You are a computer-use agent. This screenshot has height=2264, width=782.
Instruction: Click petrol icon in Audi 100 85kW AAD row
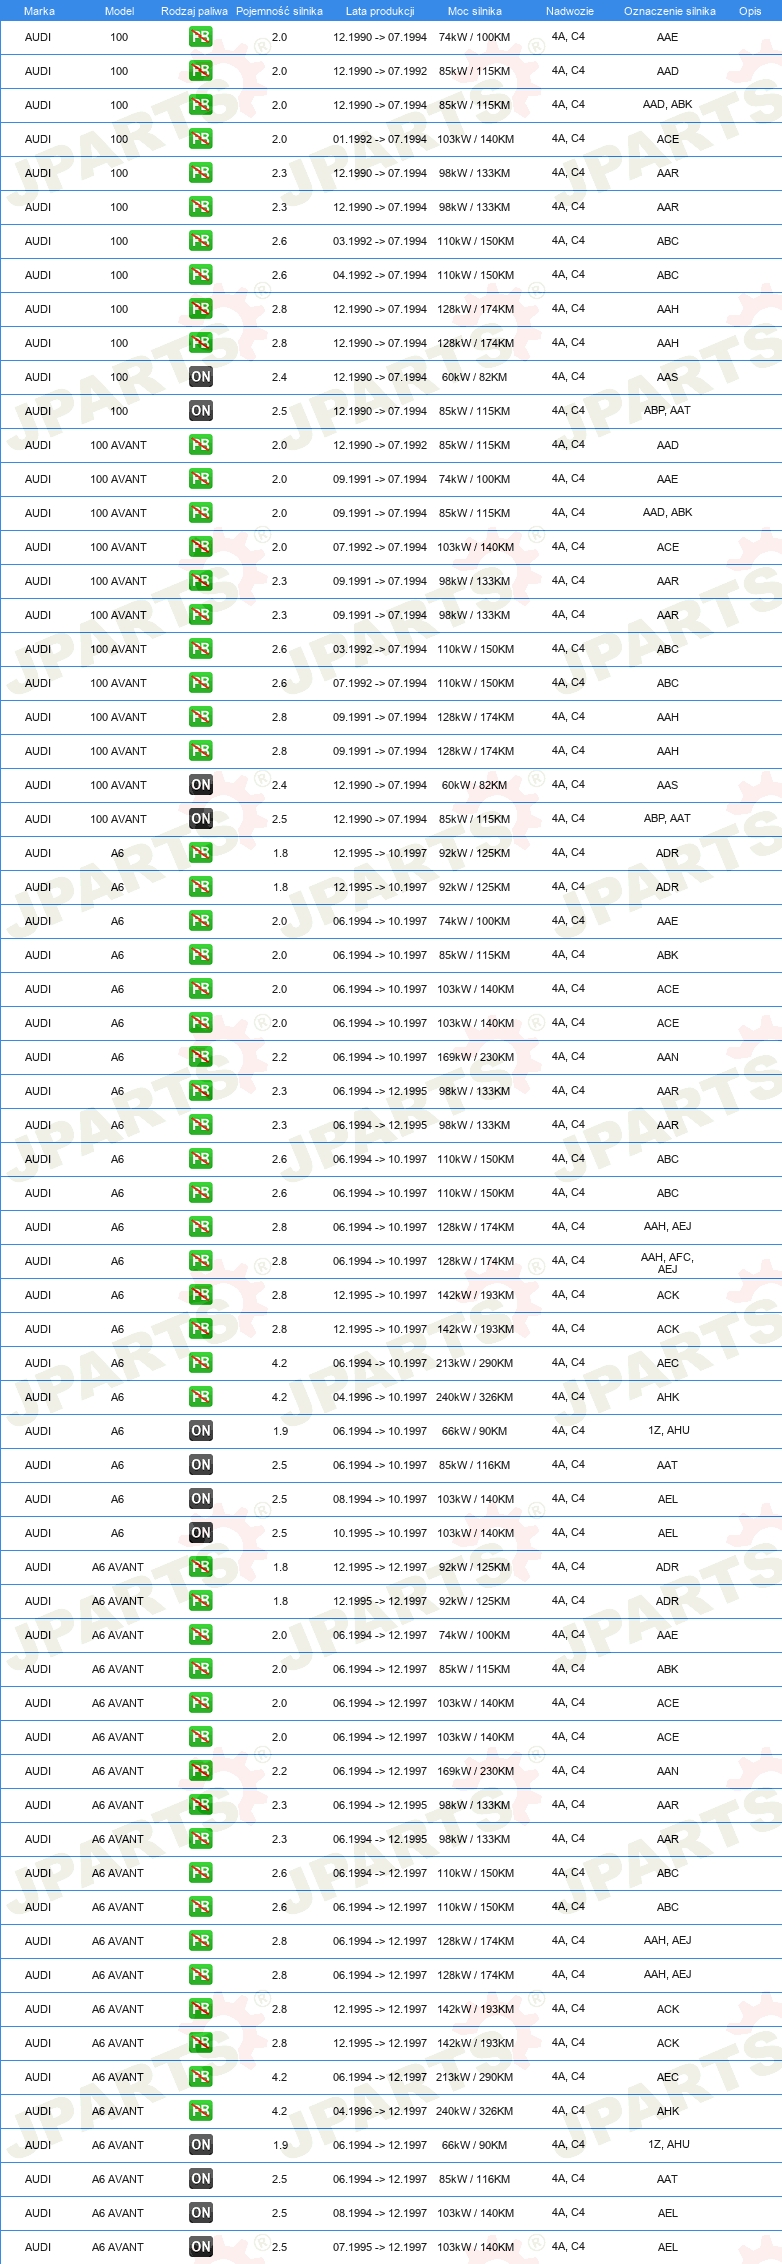point(201,71)
